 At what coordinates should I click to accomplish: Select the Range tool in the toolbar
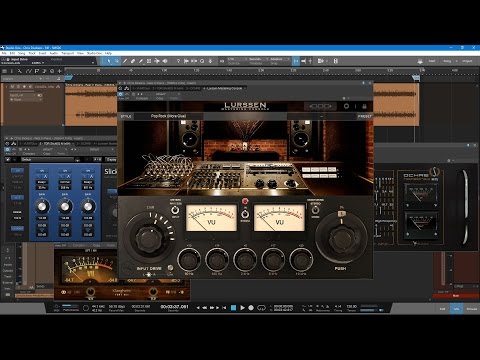click(x=117, y=61)
